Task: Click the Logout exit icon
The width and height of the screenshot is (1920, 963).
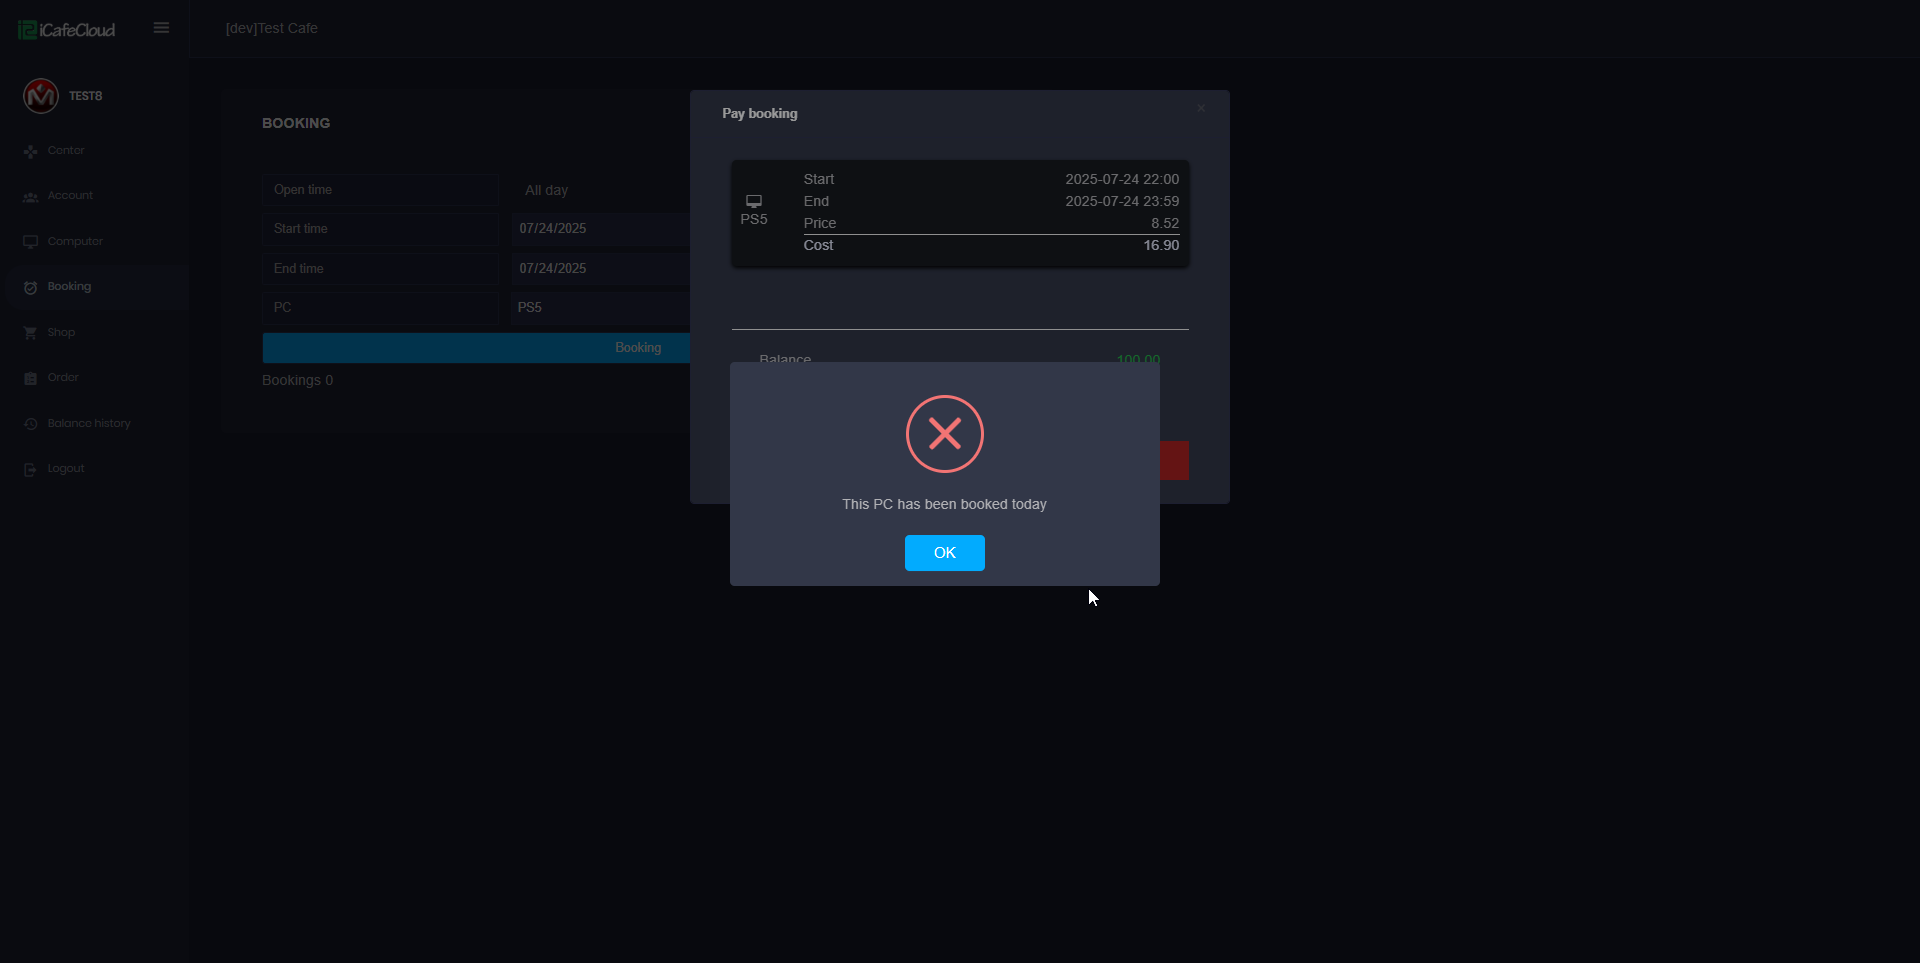Action: pos(30,469)
